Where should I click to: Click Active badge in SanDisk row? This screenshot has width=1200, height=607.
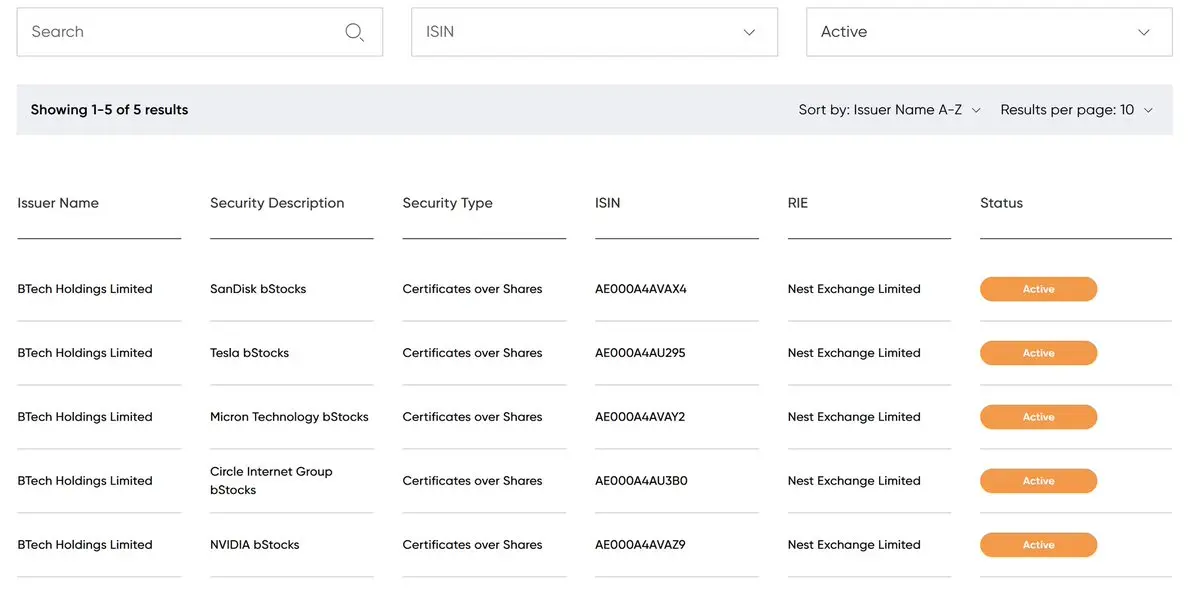coord(1038,289)
